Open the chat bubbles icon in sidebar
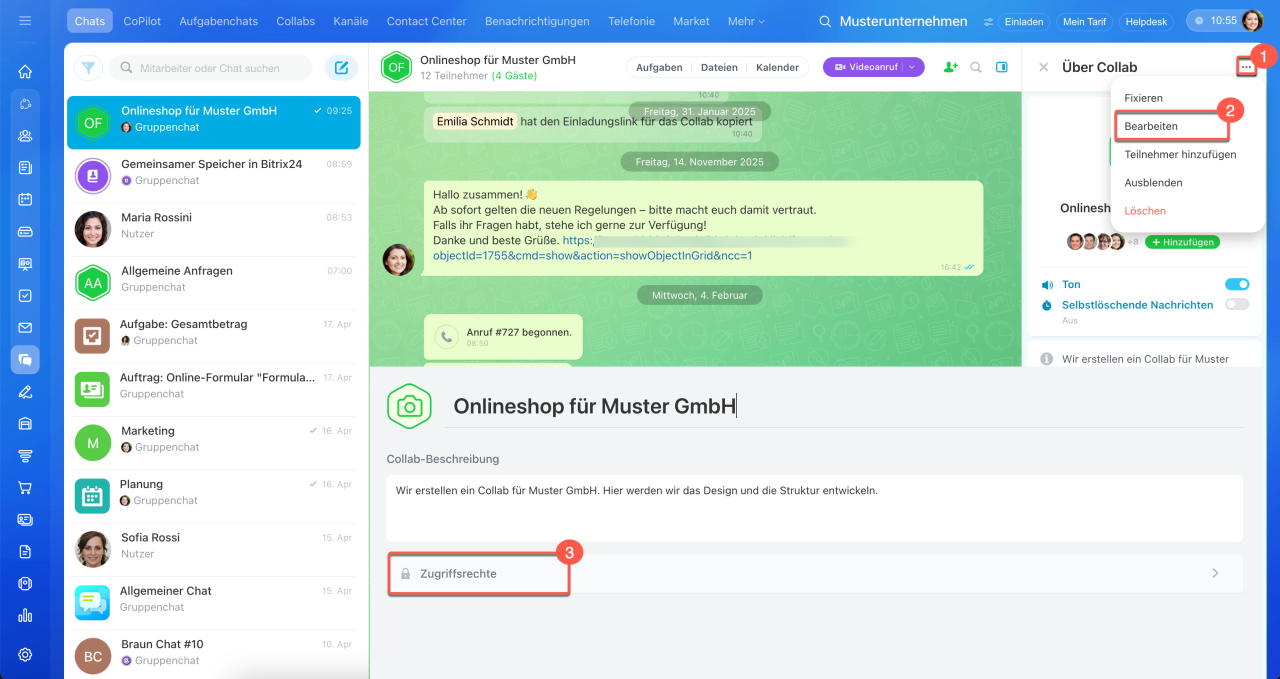This screenshot has width=1280, height=679. 25,360
